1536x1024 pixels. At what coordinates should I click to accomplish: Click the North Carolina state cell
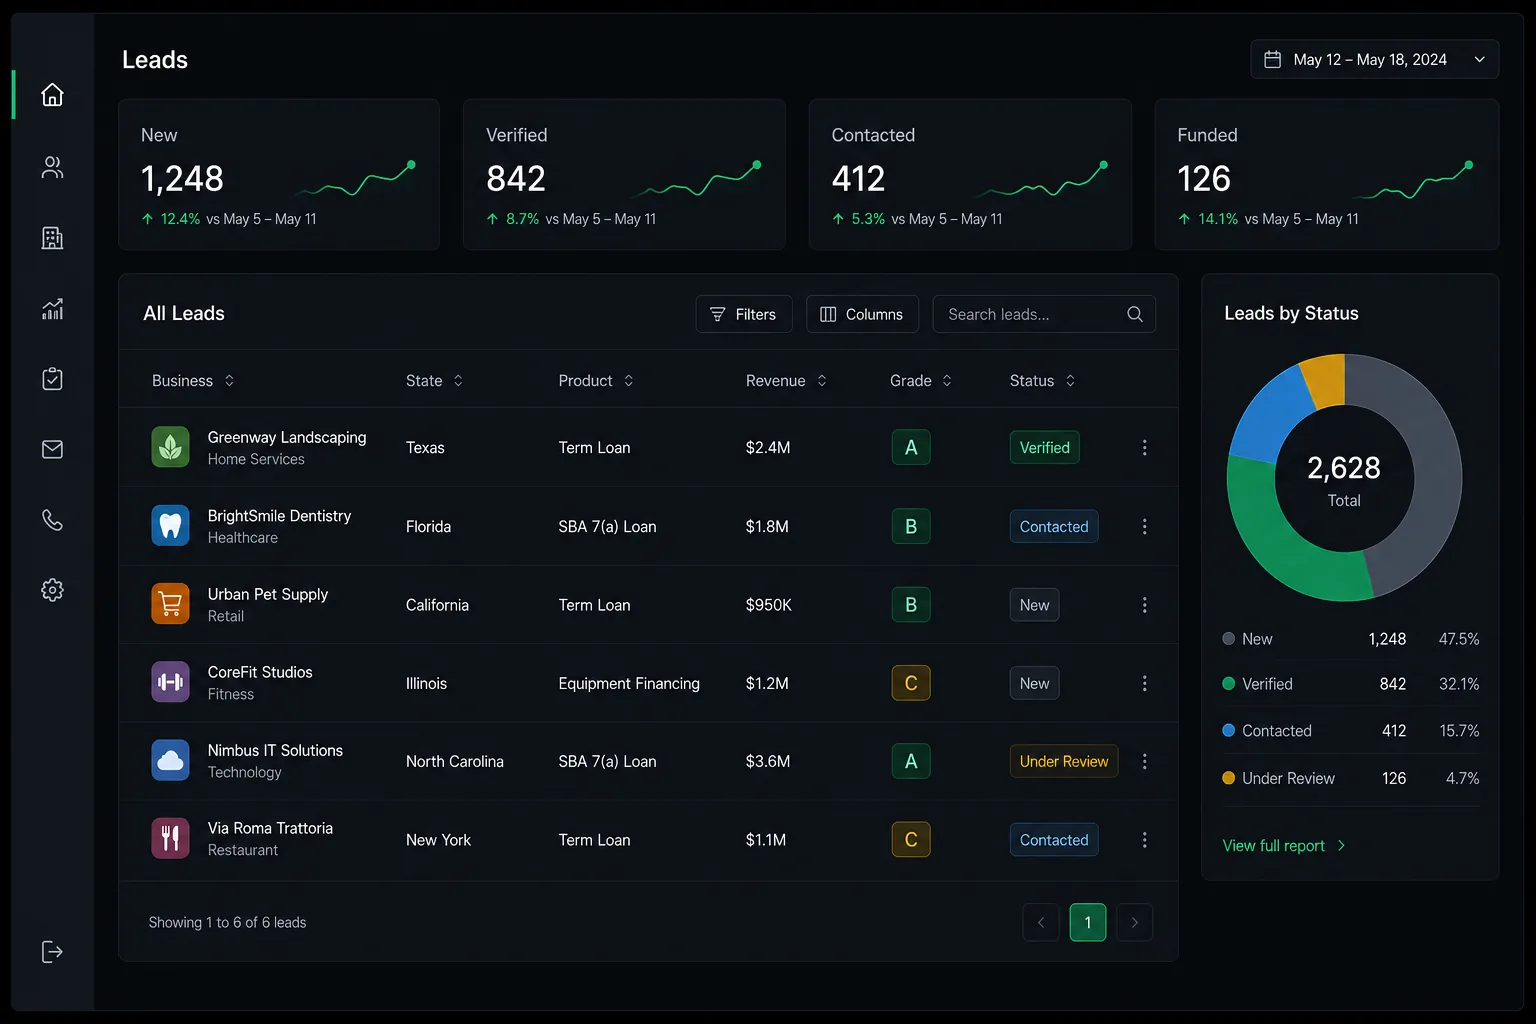(455, 762)
